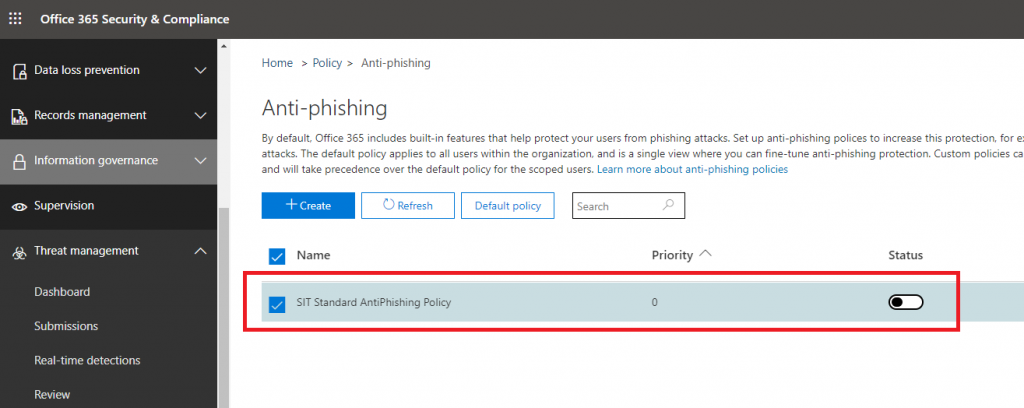Image resolution: width=1024 pixels, height=408 pixels.
Task: Toggle the select-all checkbox beside Name
Action: 277,256
